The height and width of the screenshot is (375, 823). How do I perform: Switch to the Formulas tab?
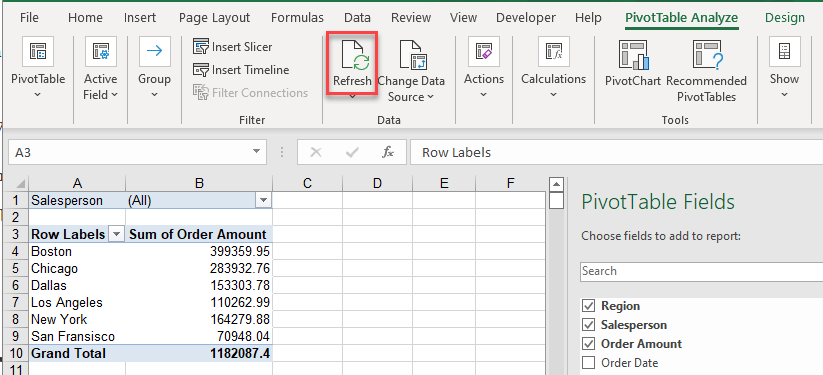pyautogui.click(x=297, y=18)
